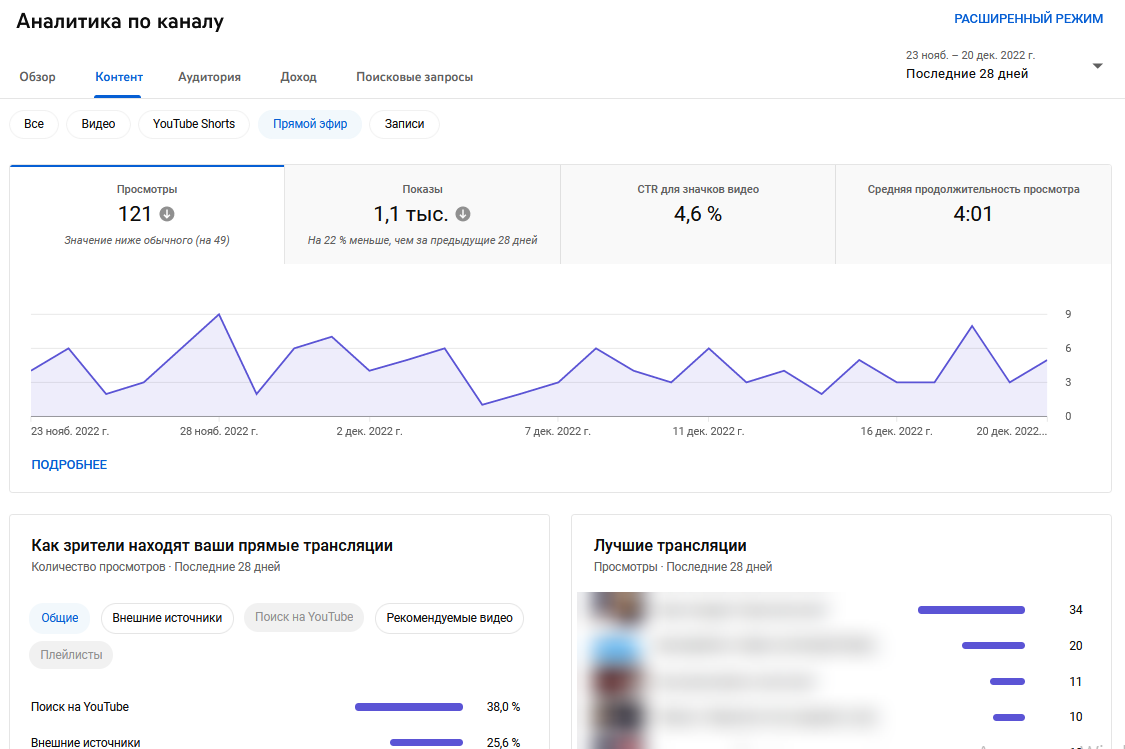The image size is (1125, 749).
Task: Switch to the Поисковые запросы tab
Action: coord(416,76)
